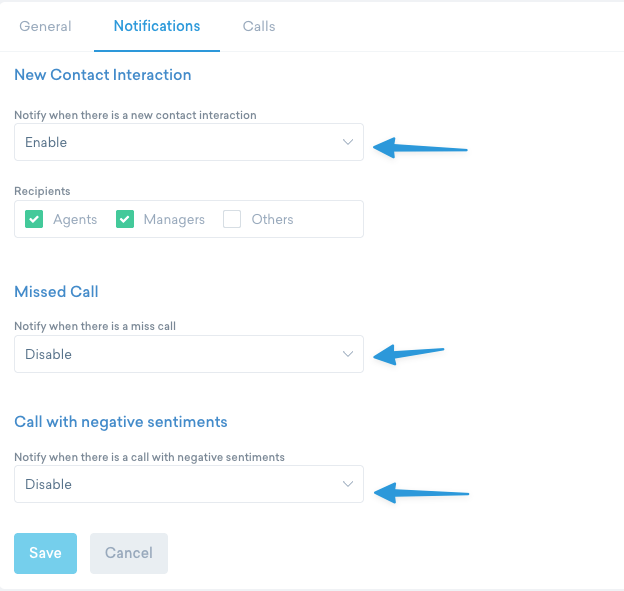Viewport: 624px width, 591px height.
Task: Switch to the General tab
Action: [x=45, y=26]
